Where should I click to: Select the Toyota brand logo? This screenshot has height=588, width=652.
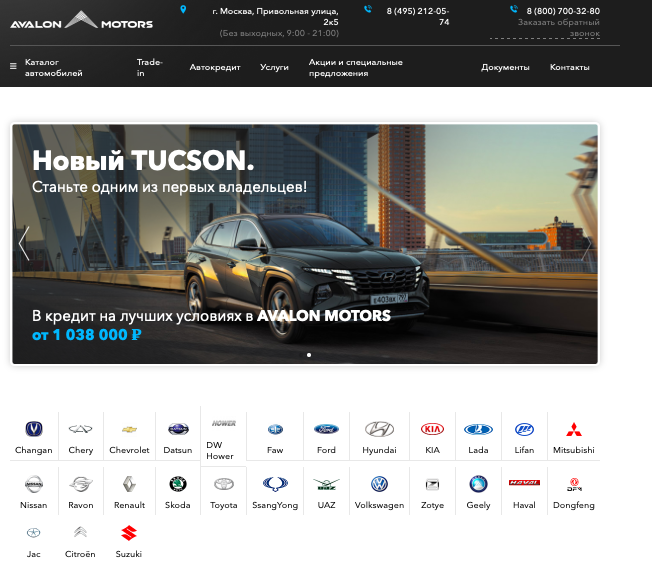pos(224,484)
